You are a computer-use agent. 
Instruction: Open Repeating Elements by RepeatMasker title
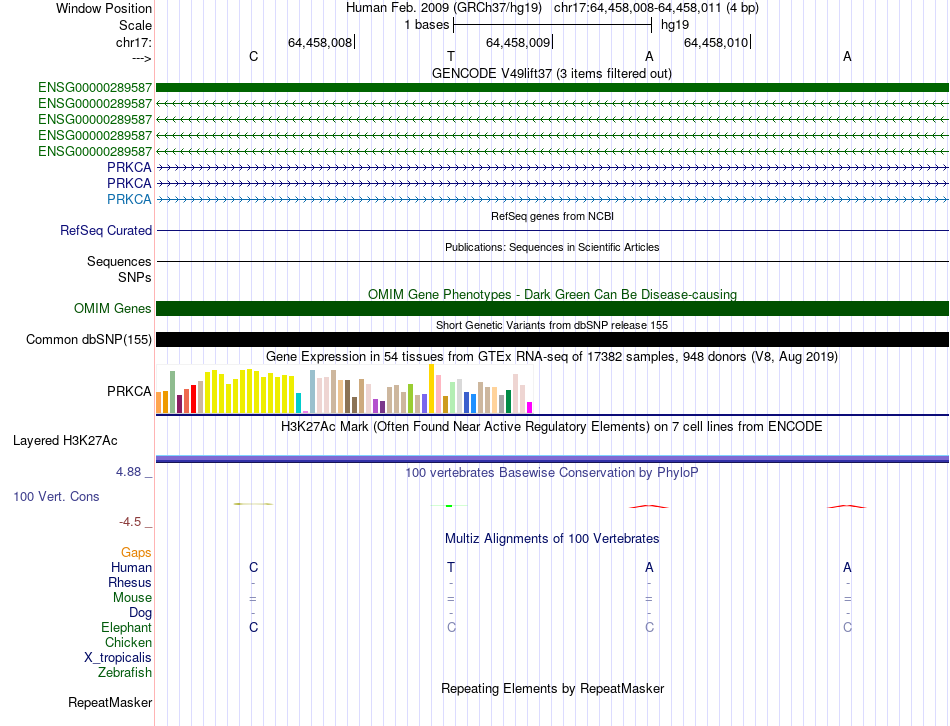[x=552, y=689]
